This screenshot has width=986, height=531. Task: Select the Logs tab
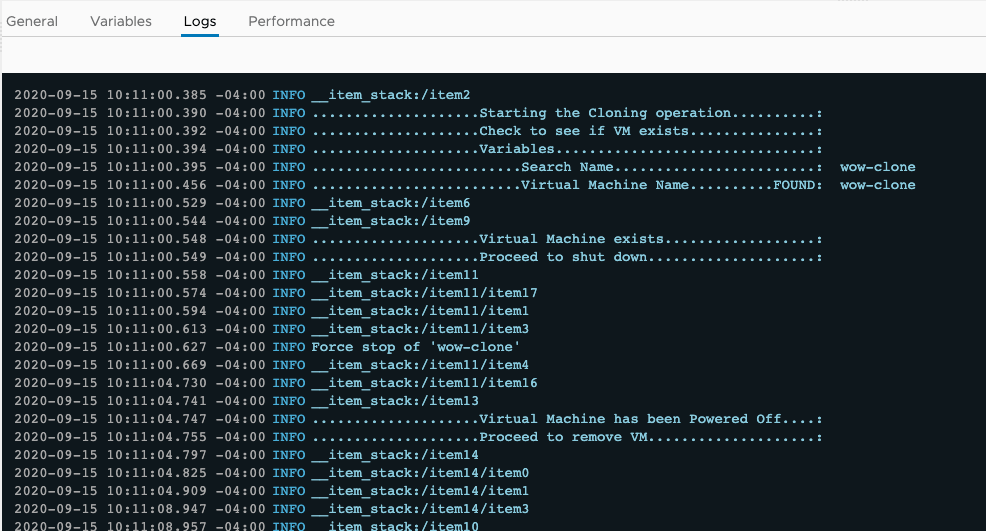200,21
